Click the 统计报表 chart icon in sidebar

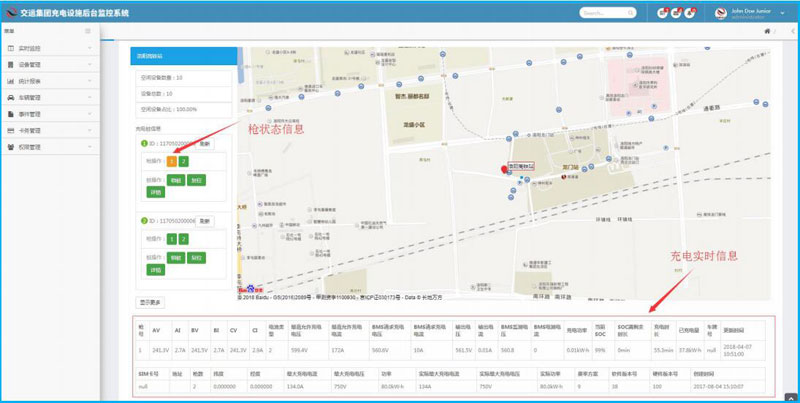(x=10, y=81)
